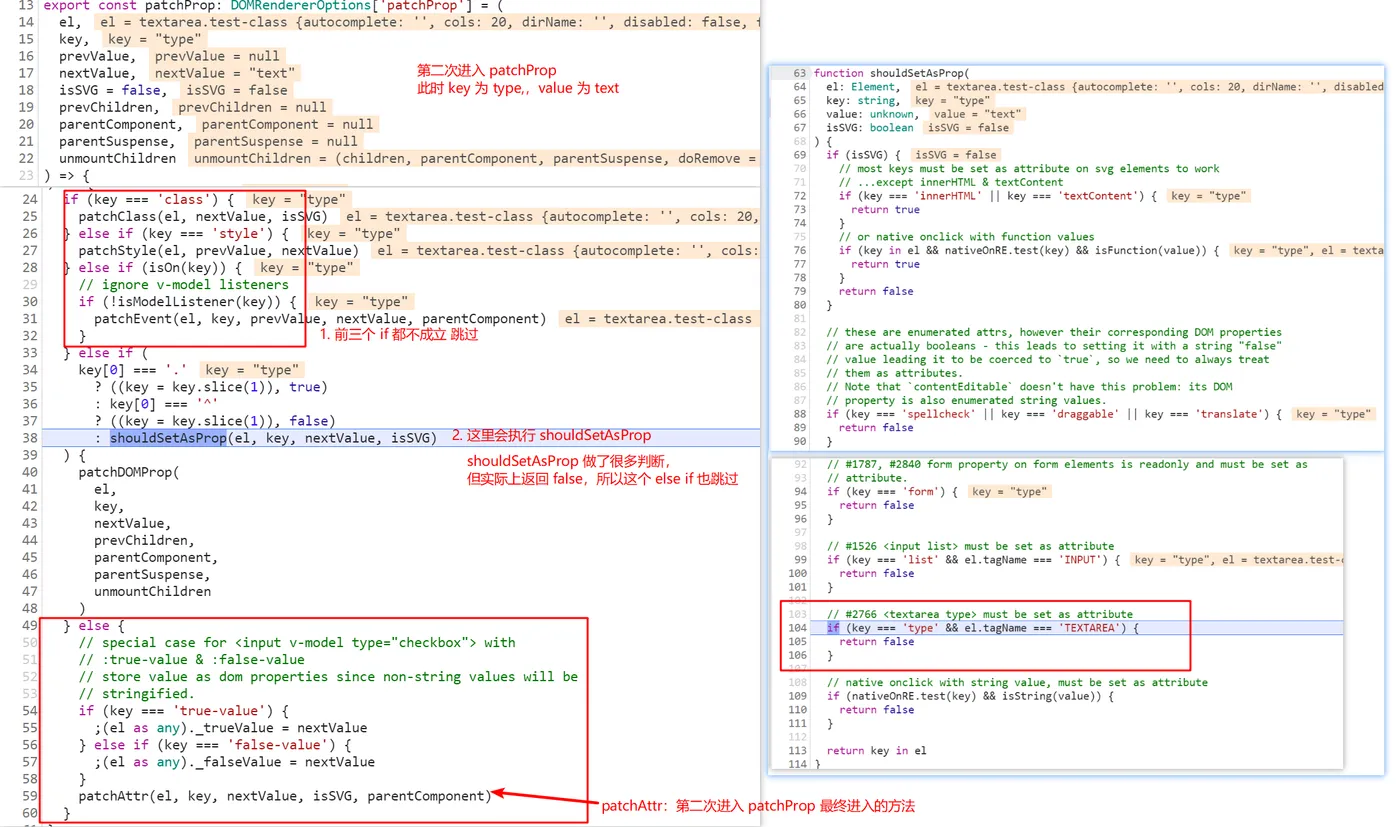Click comment 'these are enumerated attrs' line 82
Image resolution: width=1400 pixels, height=827 pixels.
click(1054, 332)
